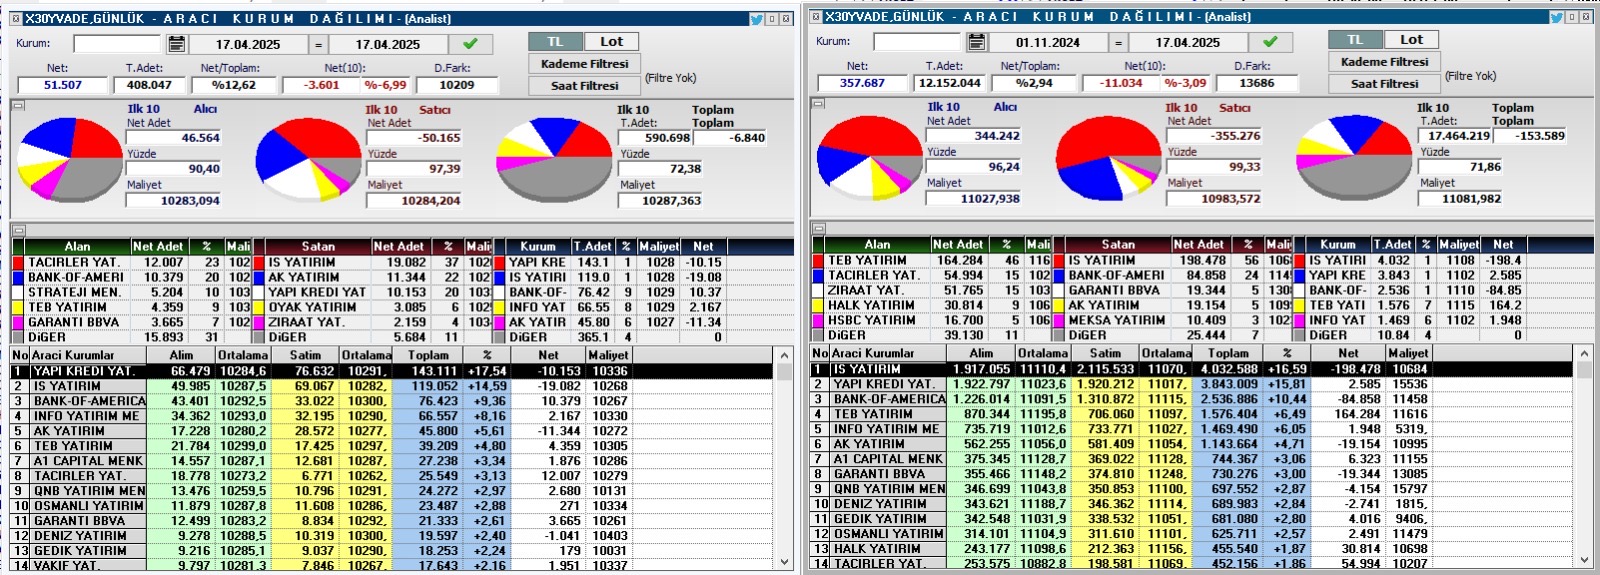
Task: Select GEDIK YATIRIM row 11, Net 357.687 window
Action: [x=1192, y=519]
